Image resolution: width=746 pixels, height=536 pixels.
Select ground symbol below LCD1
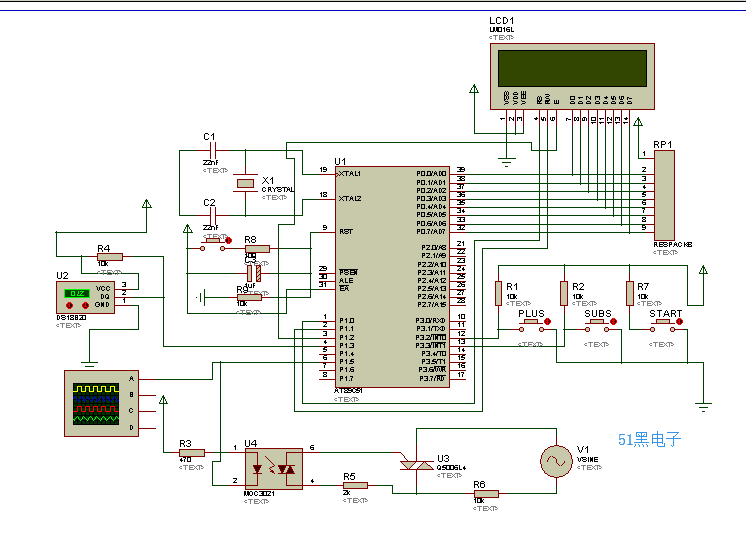point(507,162)
